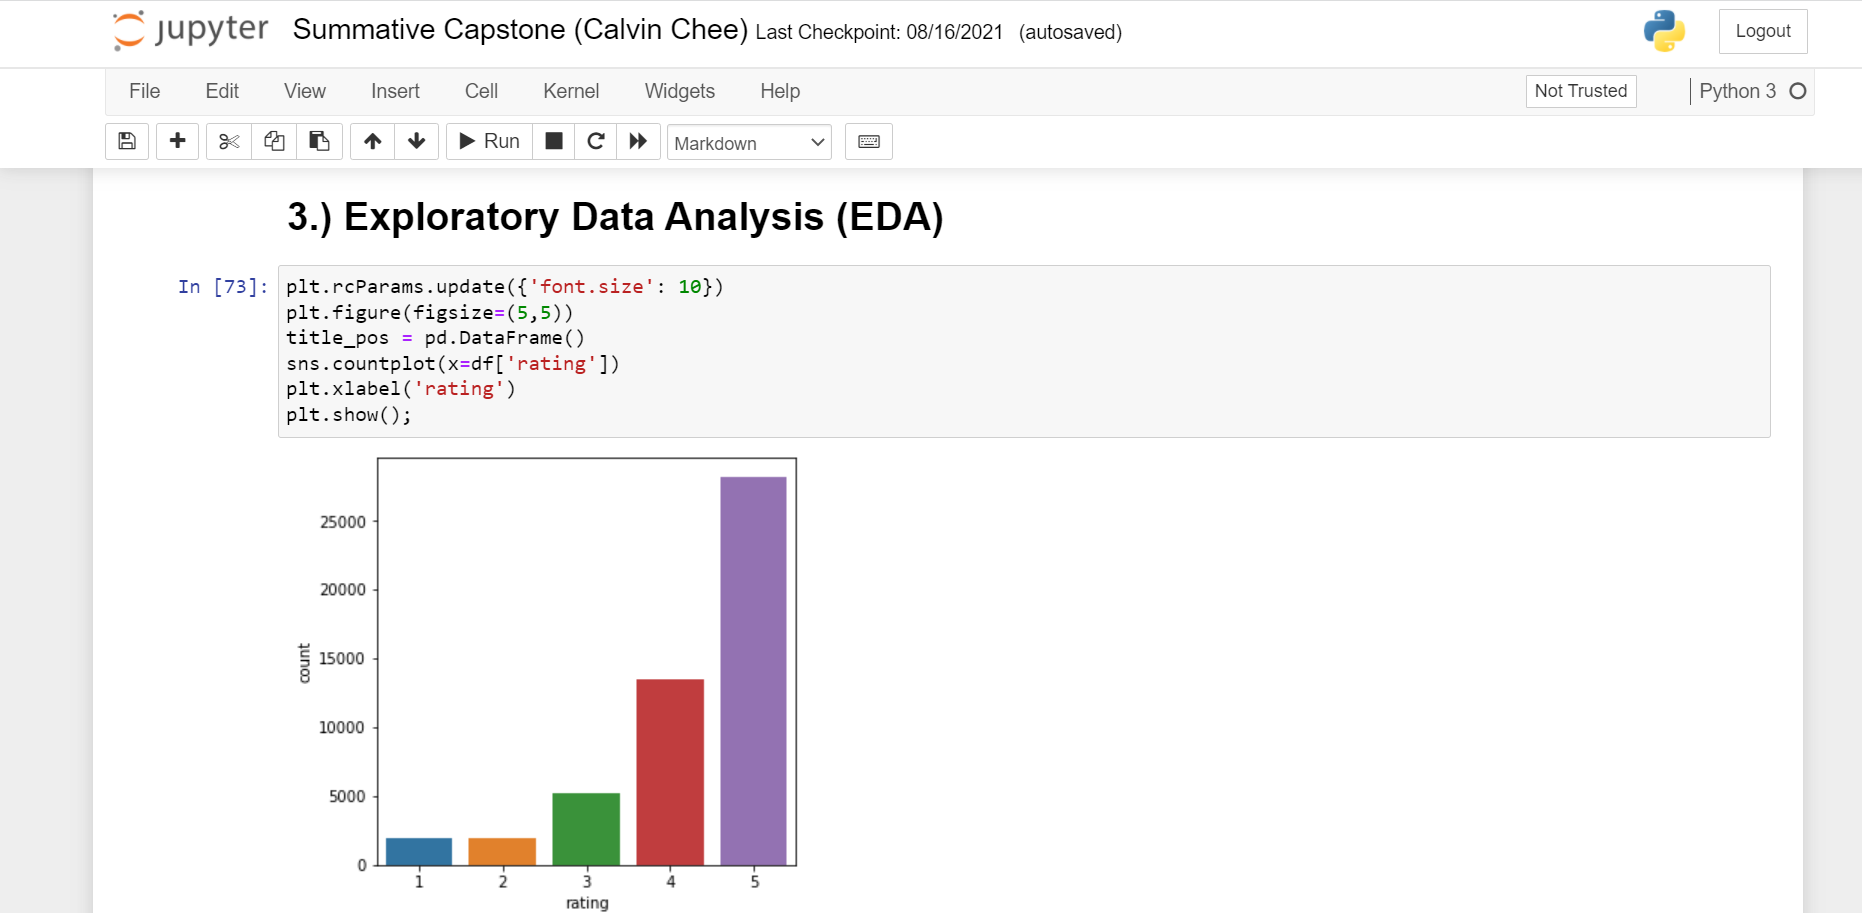This screenshot has height=913, width=1862.
Task: Open the cell type Markdown dropdown
Action: 749,142
